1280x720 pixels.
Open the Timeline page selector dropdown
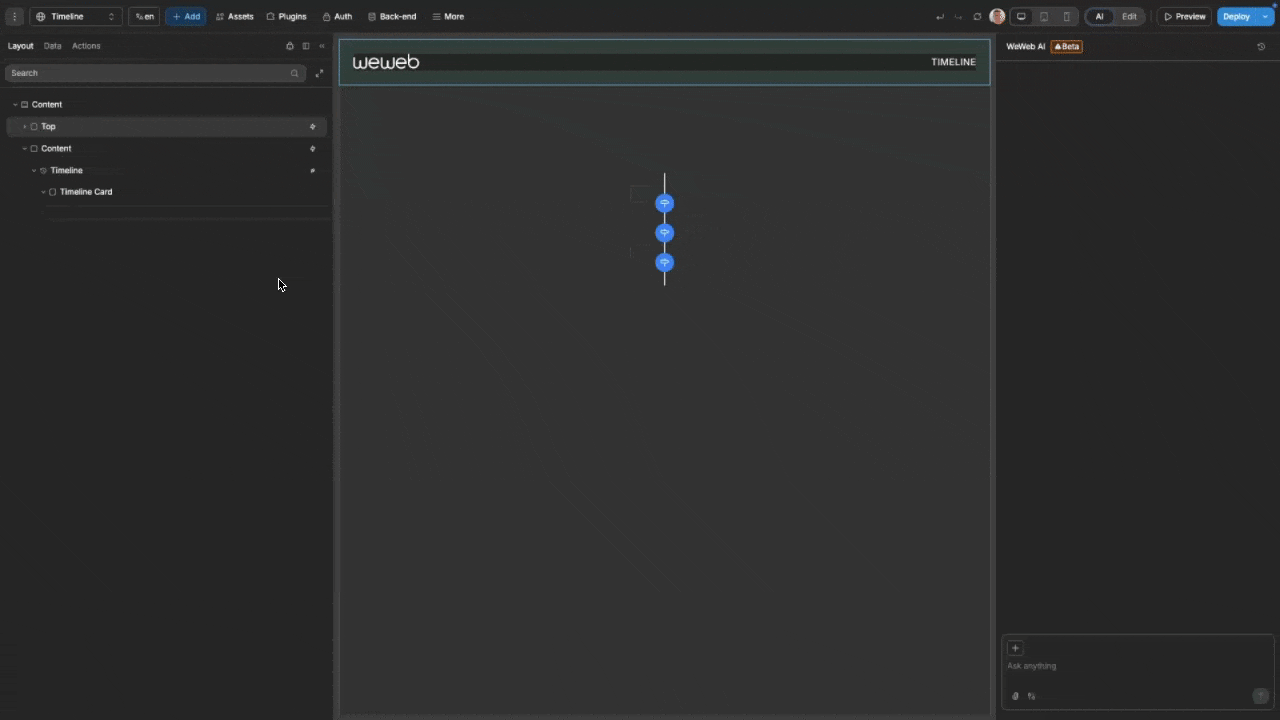tap(76, 17)
